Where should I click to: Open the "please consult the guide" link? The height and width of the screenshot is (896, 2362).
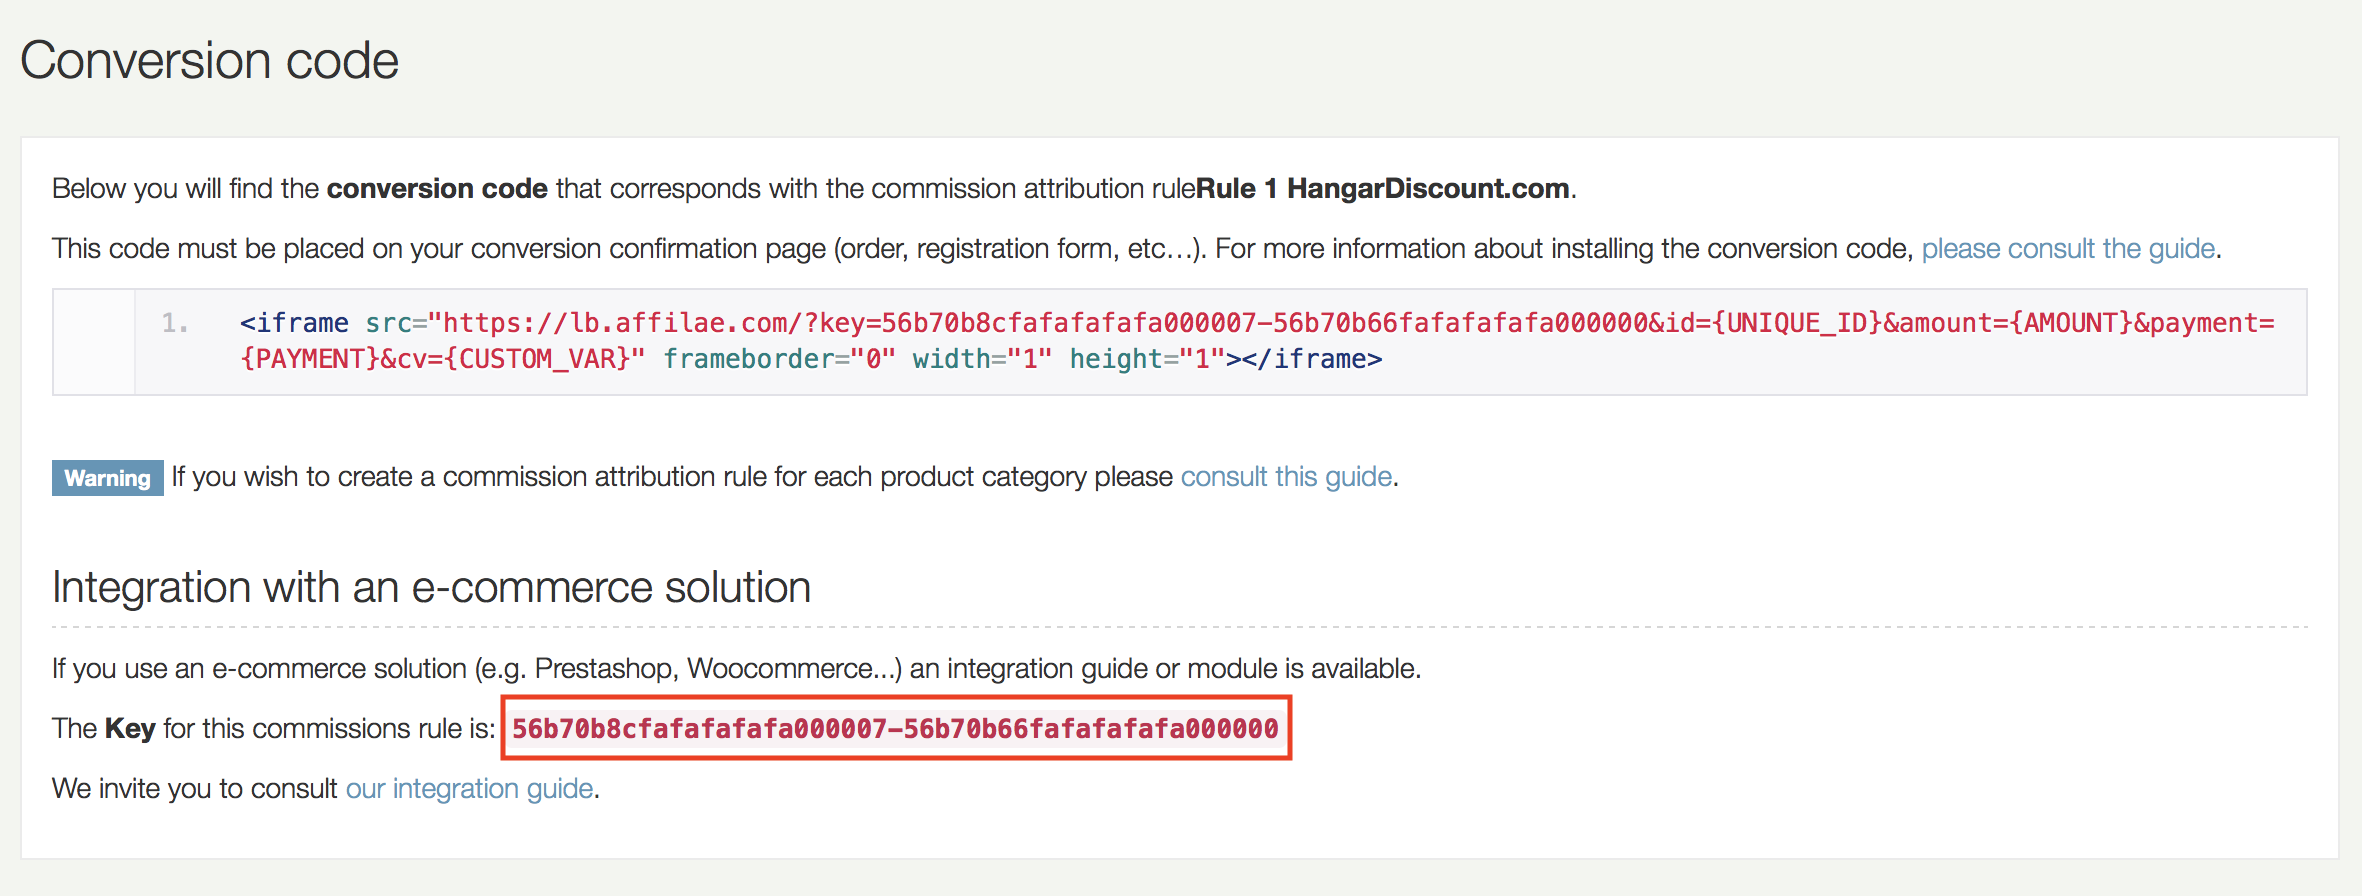point(2068,249)
